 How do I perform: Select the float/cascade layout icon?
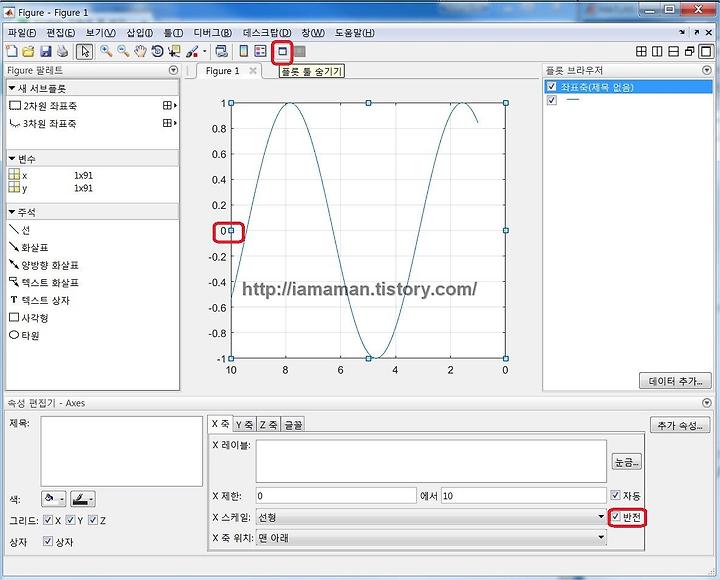689,51
